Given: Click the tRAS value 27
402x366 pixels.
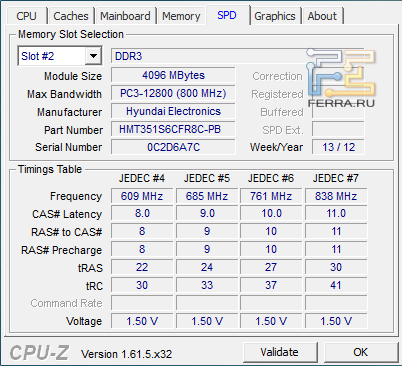Looking at the screenshot, I should pos(271,267).
